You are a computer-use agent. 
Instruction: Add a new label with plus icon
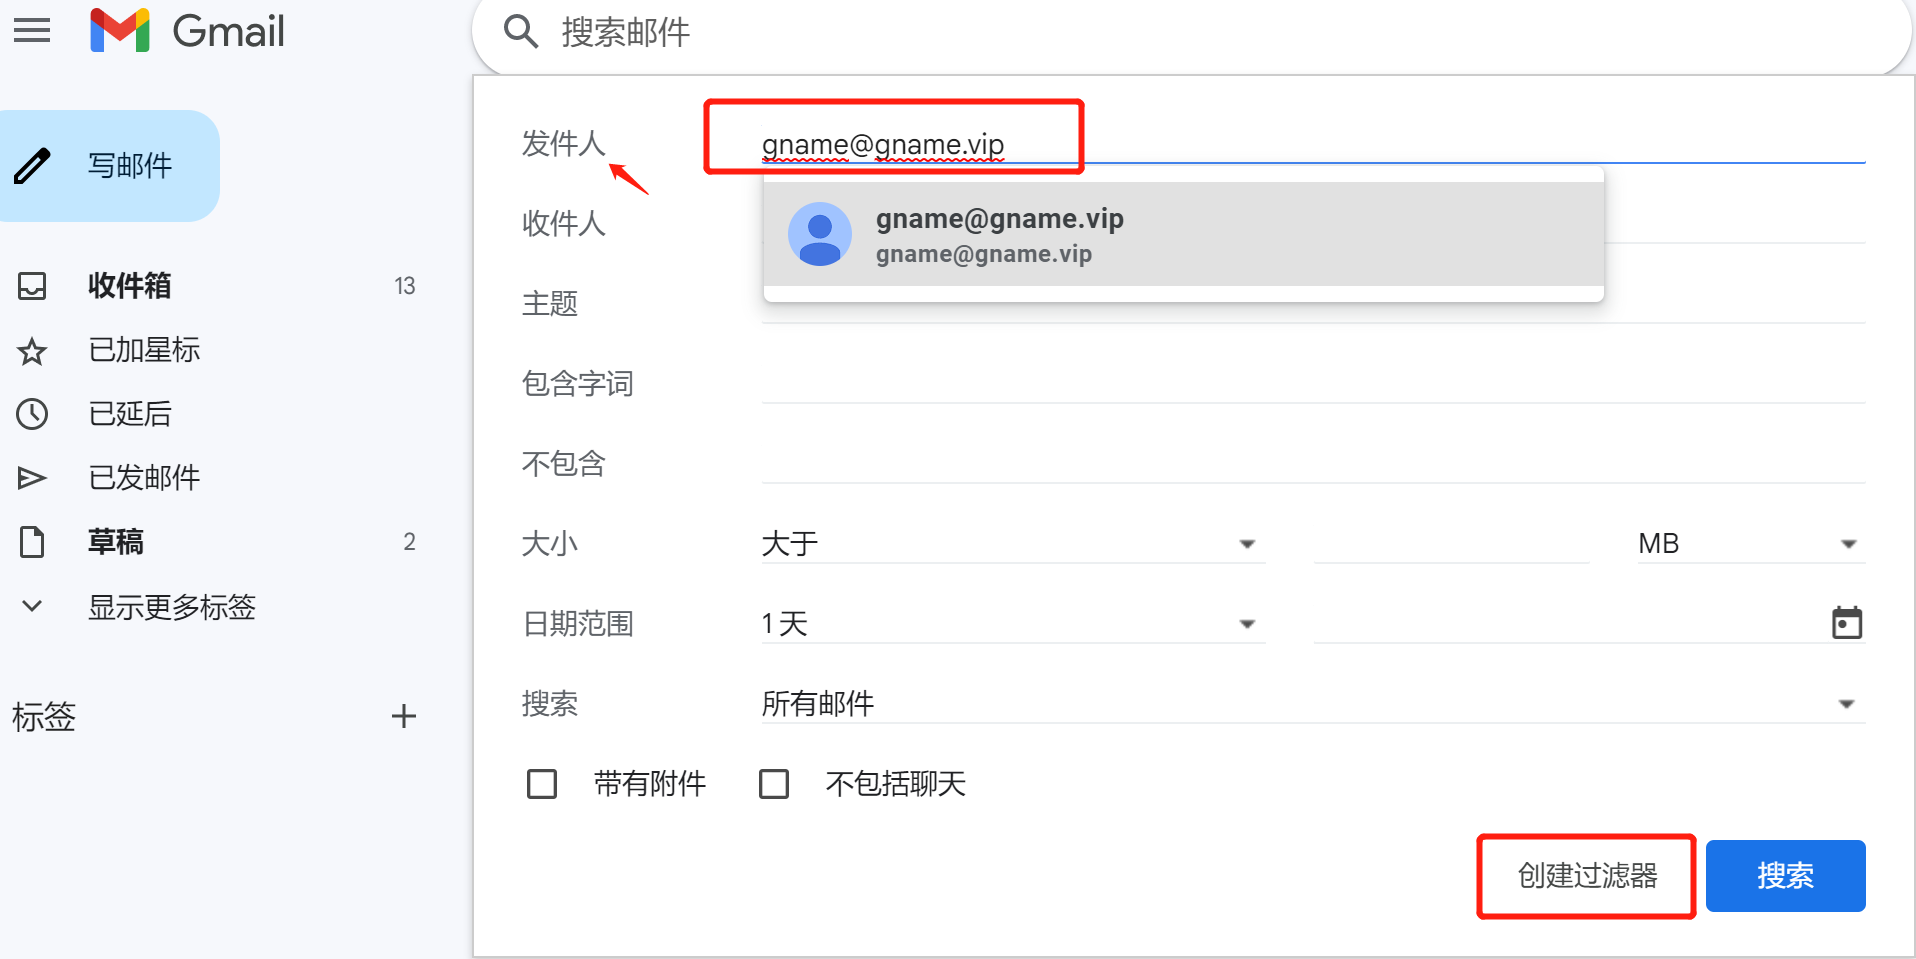pos(404,716)
